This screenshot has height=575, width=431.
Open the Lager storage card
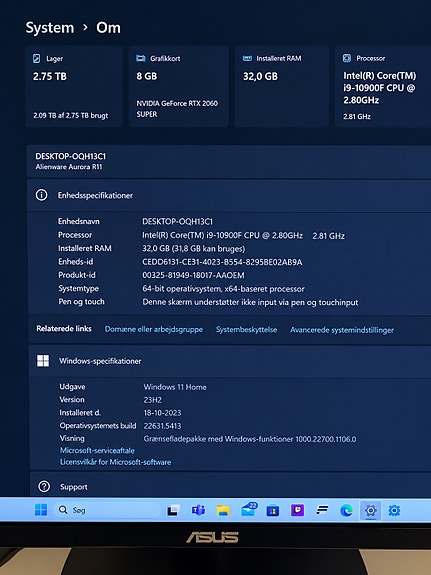point(74,87)
